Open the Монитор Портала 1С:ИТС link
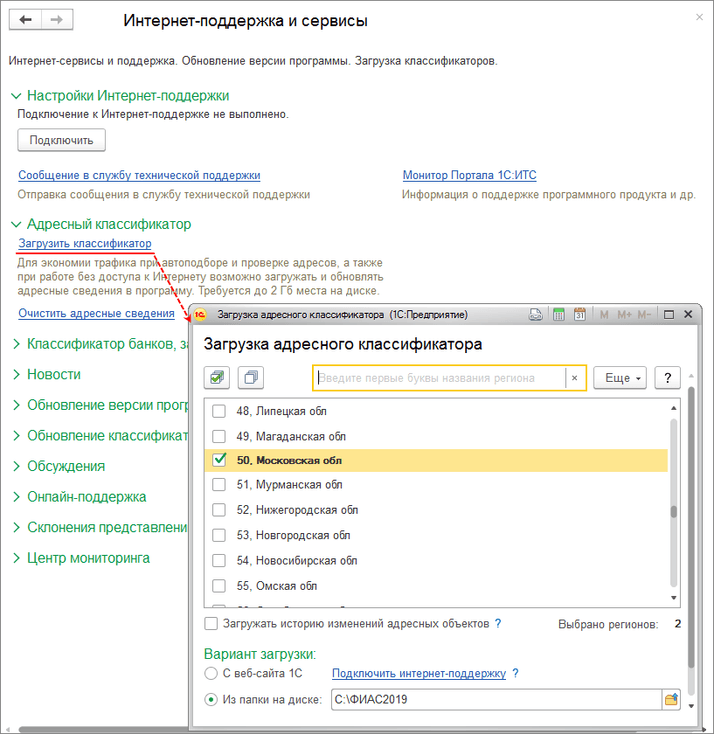This screenshot has width=714, height=734. coord(470,175)
